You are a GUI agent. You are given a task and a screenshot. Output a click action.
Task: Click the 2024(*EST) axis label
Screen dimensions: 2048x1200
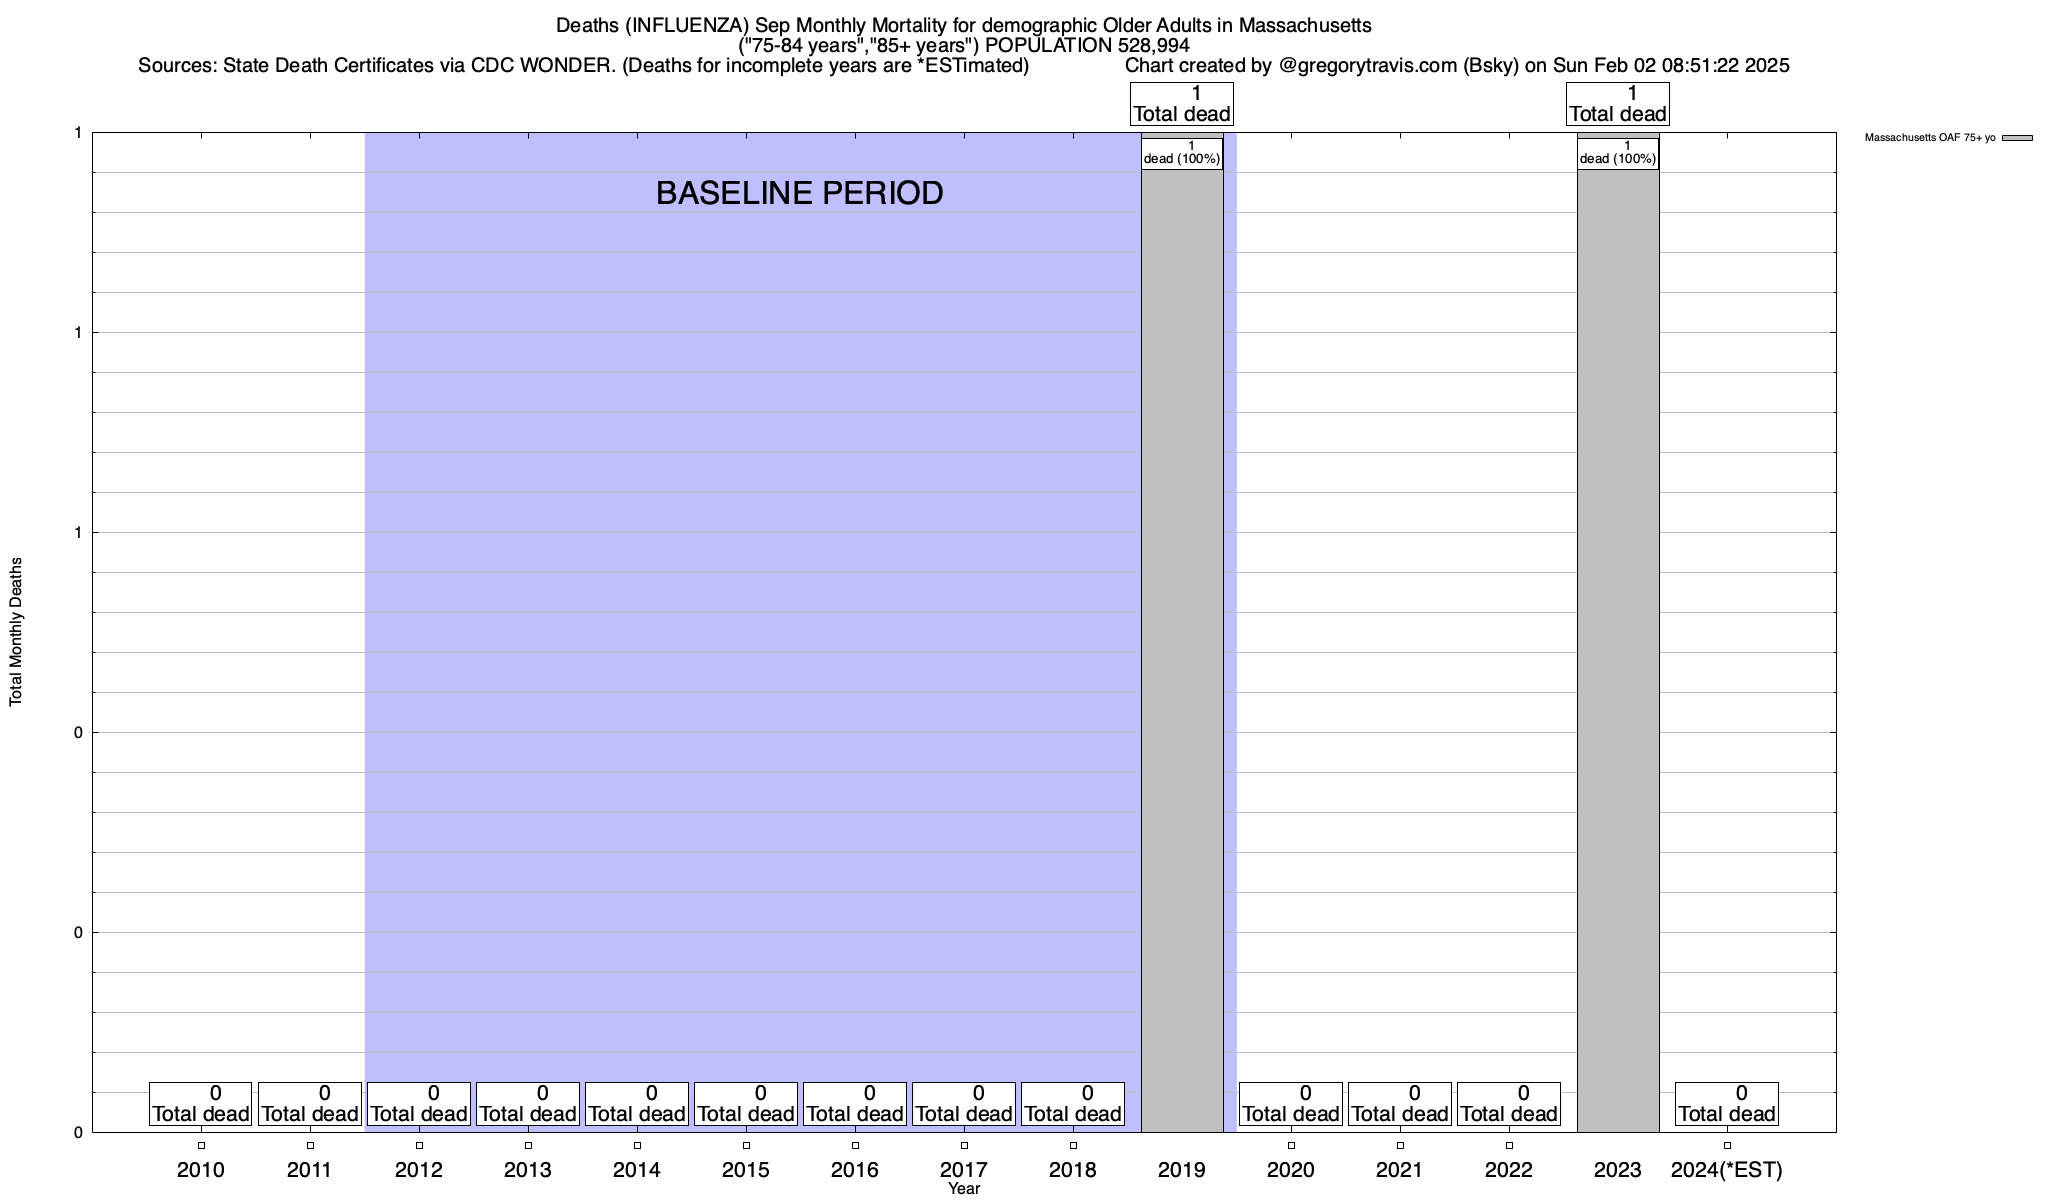pyautogui.click(x=1726, y=1170)
